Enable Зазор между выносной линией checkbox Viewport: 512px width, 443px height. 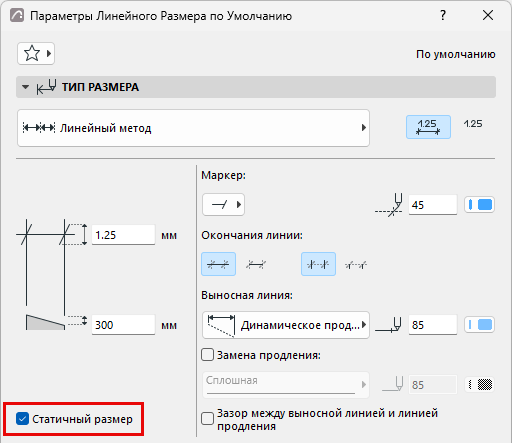(207, 419)
